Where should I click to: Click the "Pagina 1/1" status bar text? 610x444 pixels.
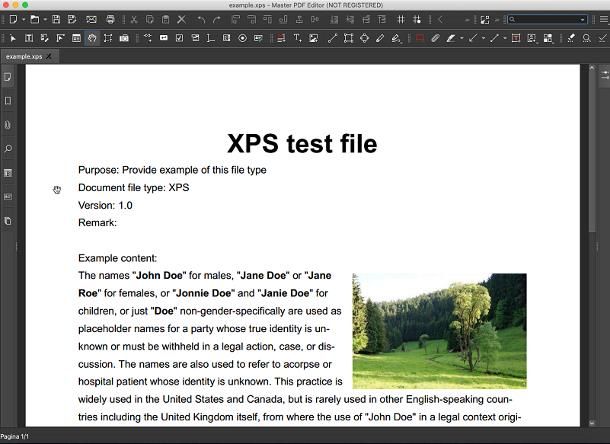[x=14, y=437]
